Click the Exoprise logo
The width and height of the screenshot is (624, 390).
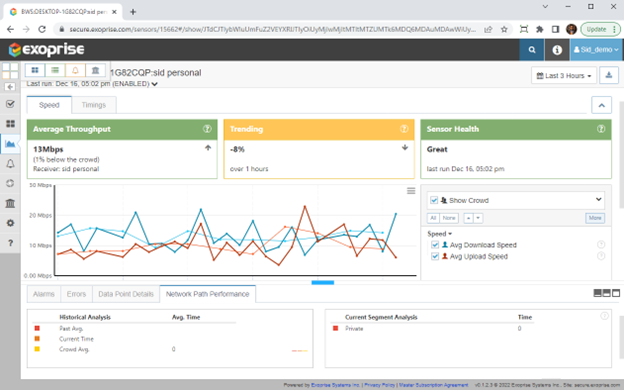pyautogui.click(x=47, y=50)
